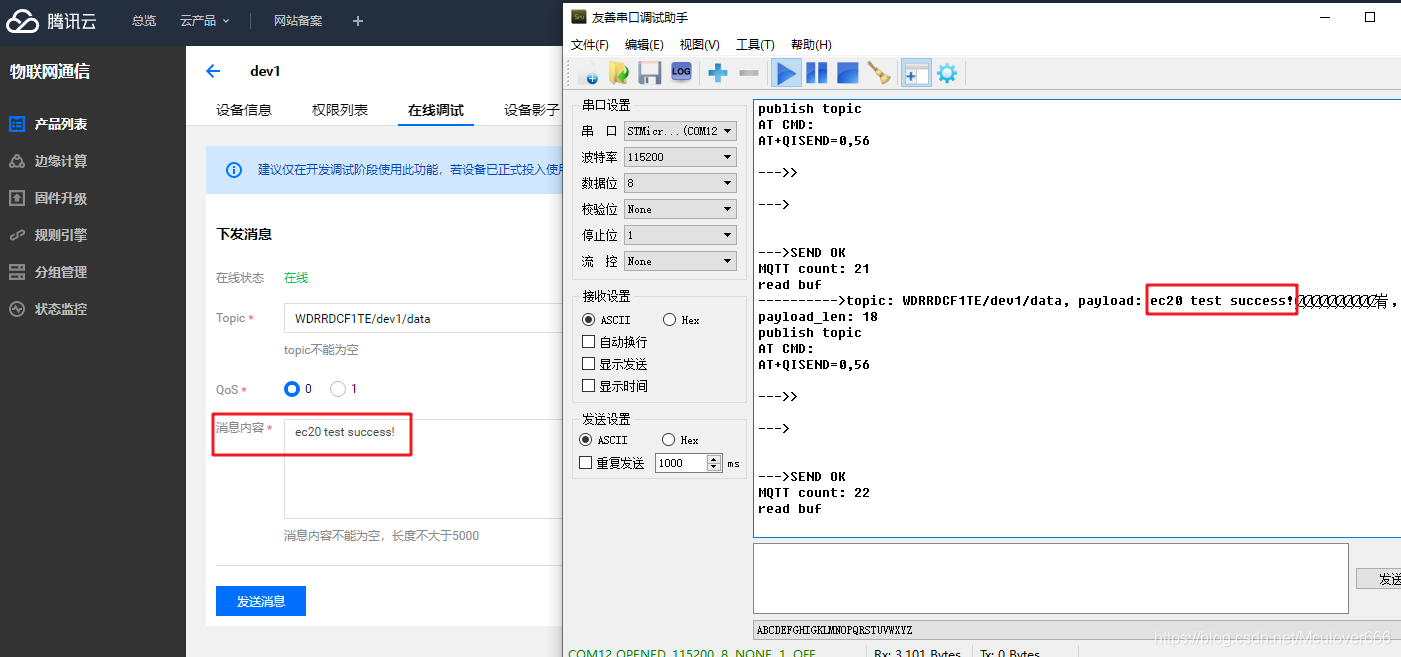Click the broom icon to clear output
Viewport: 1401px width, 657px height.
(878, 72)
